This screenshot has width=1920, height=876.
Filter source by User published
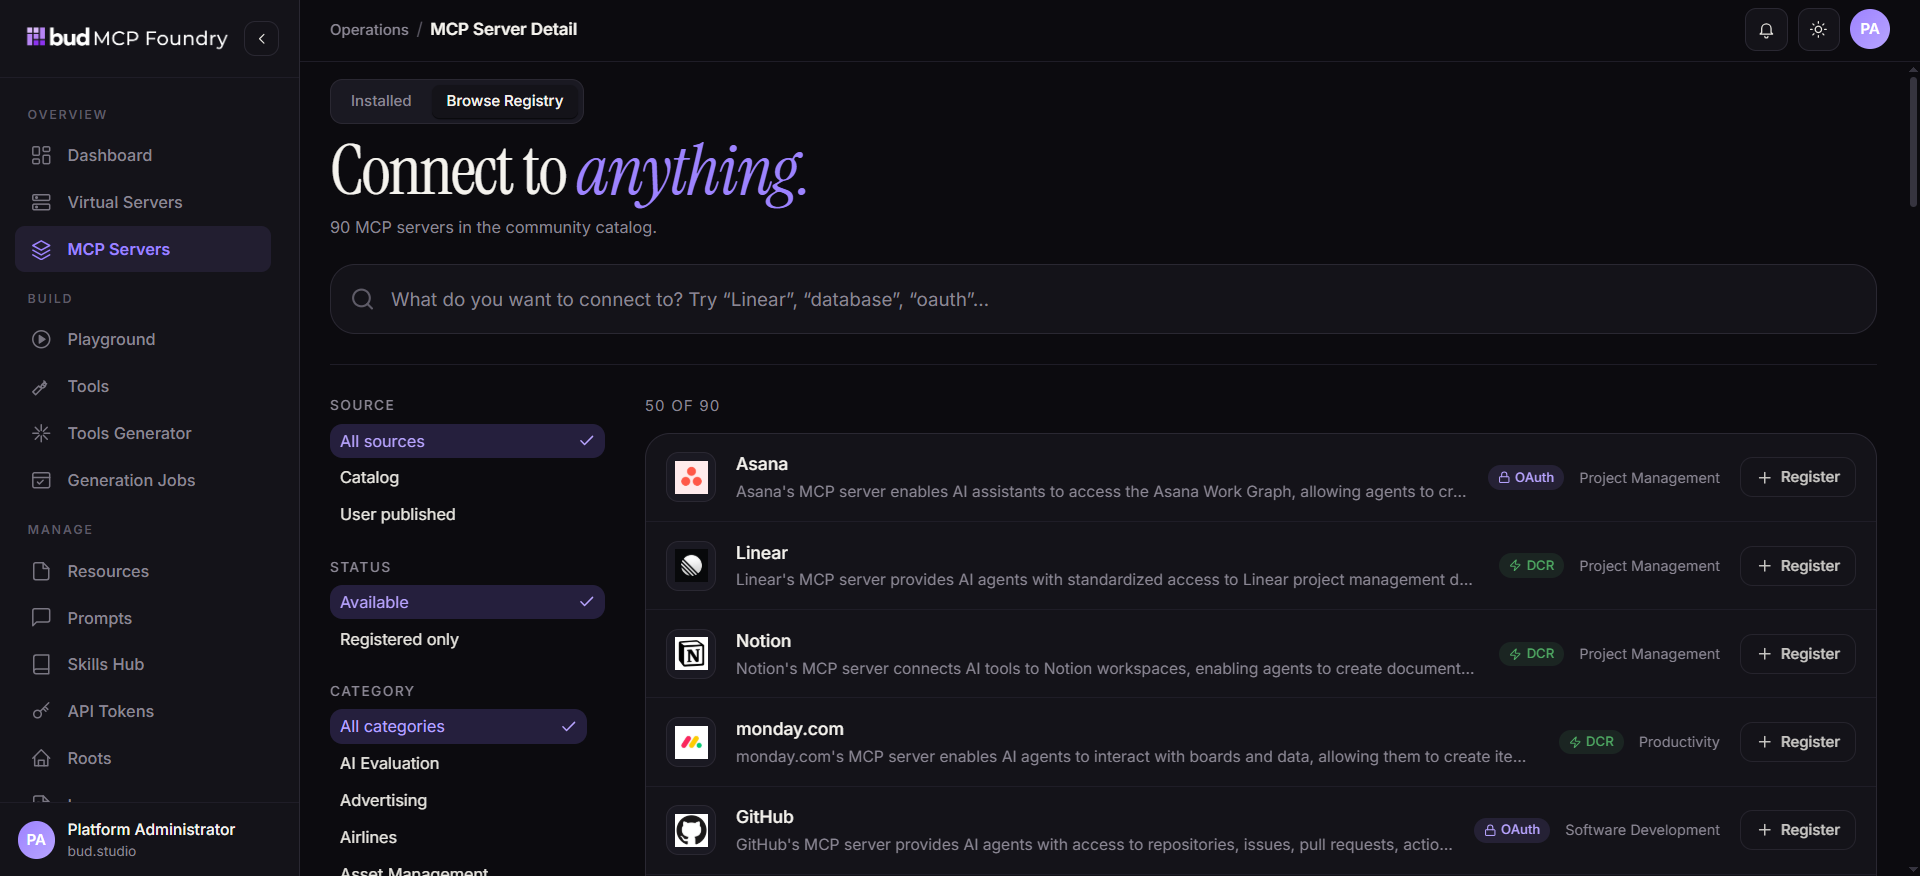(x=467, y=514)
